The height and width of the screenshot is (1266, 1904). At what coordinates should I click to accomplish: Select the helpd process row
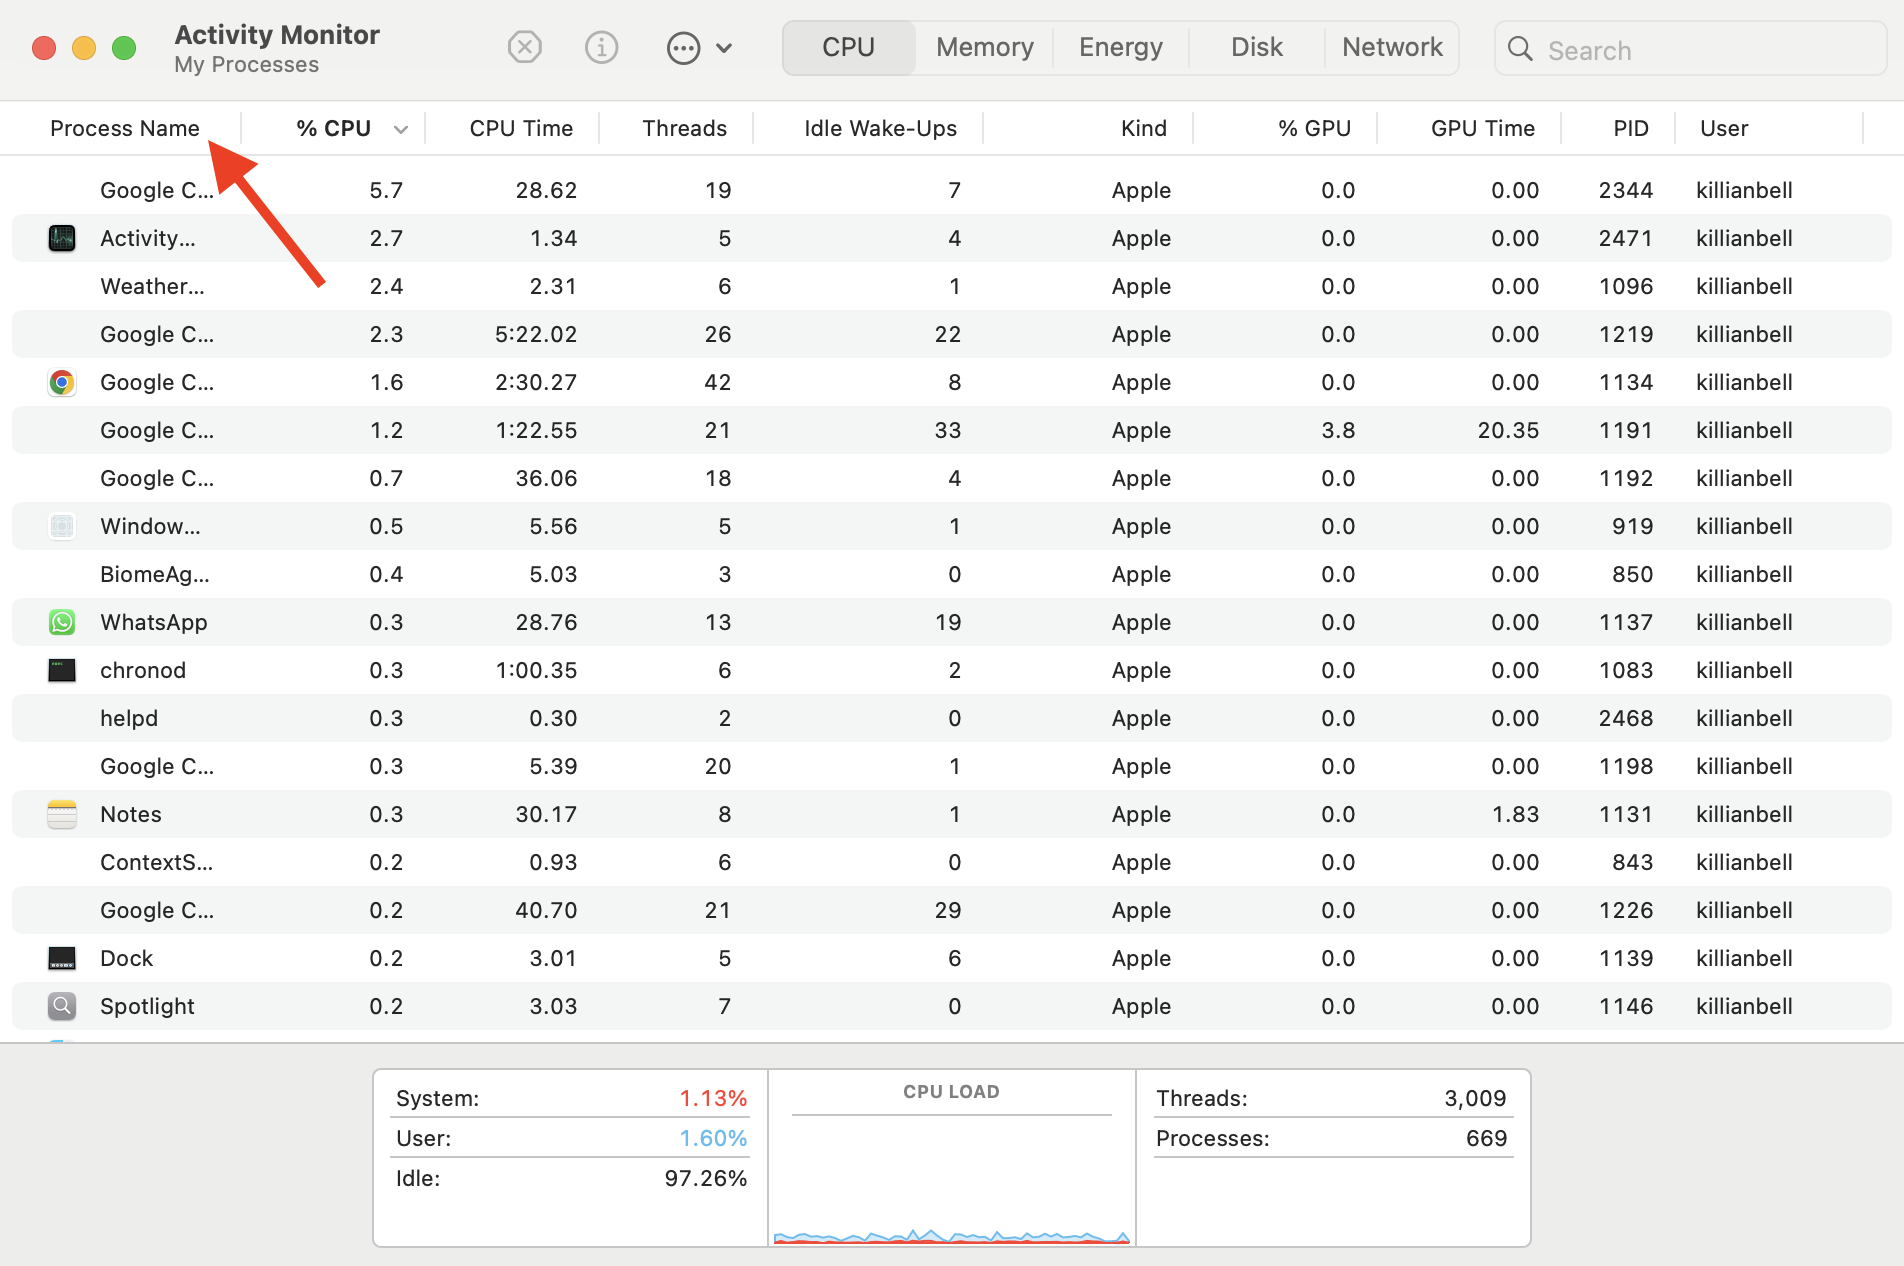click(129, 718)
